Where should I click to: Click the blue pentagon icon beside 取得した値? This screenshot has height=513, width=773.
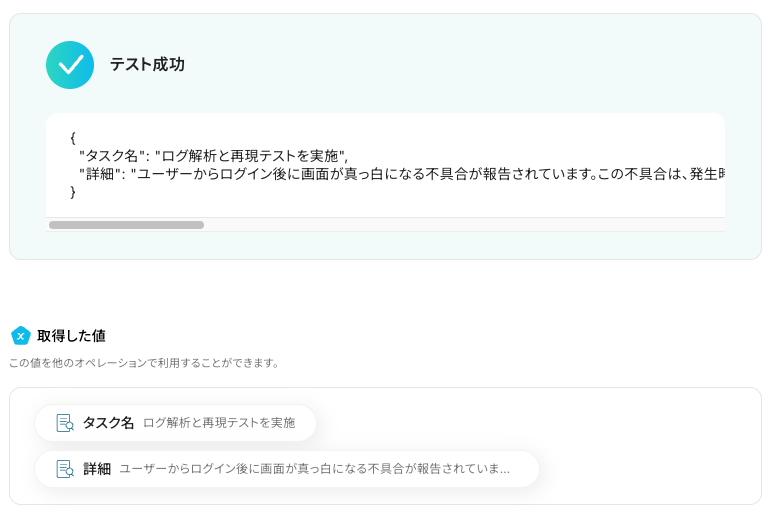20,336
